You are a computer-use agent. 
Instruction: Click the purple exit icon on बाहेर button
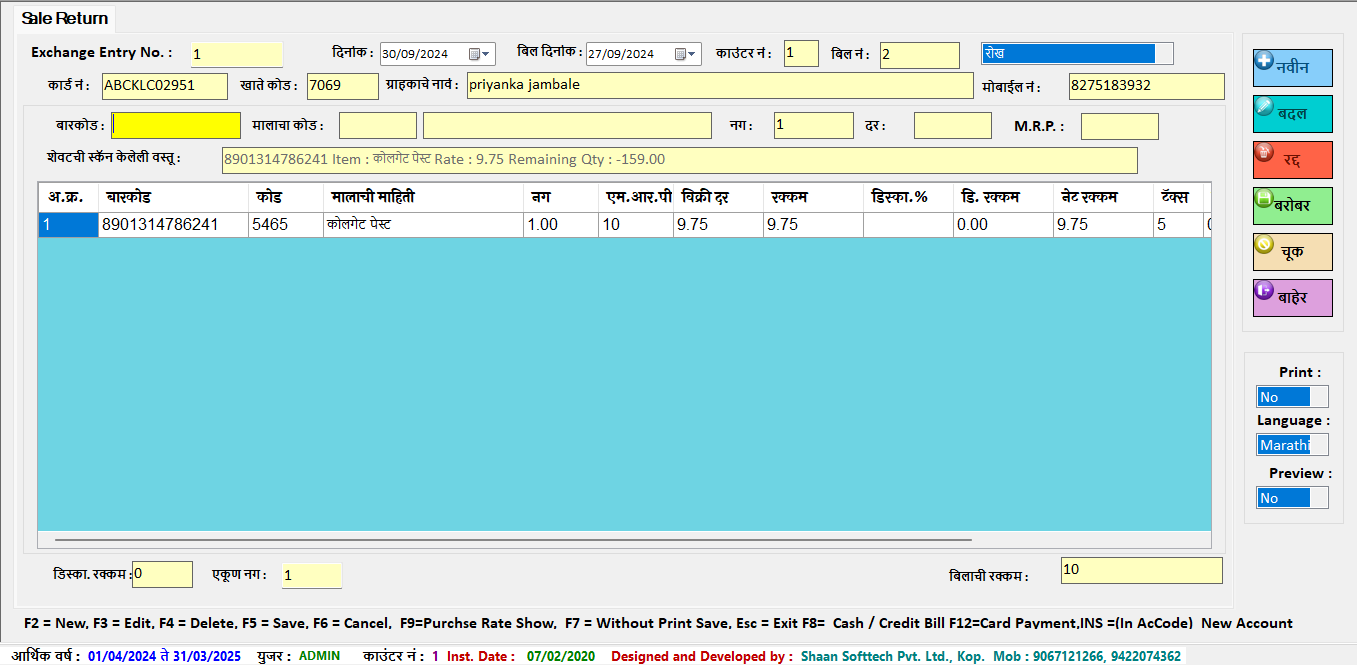(1263, 290)
